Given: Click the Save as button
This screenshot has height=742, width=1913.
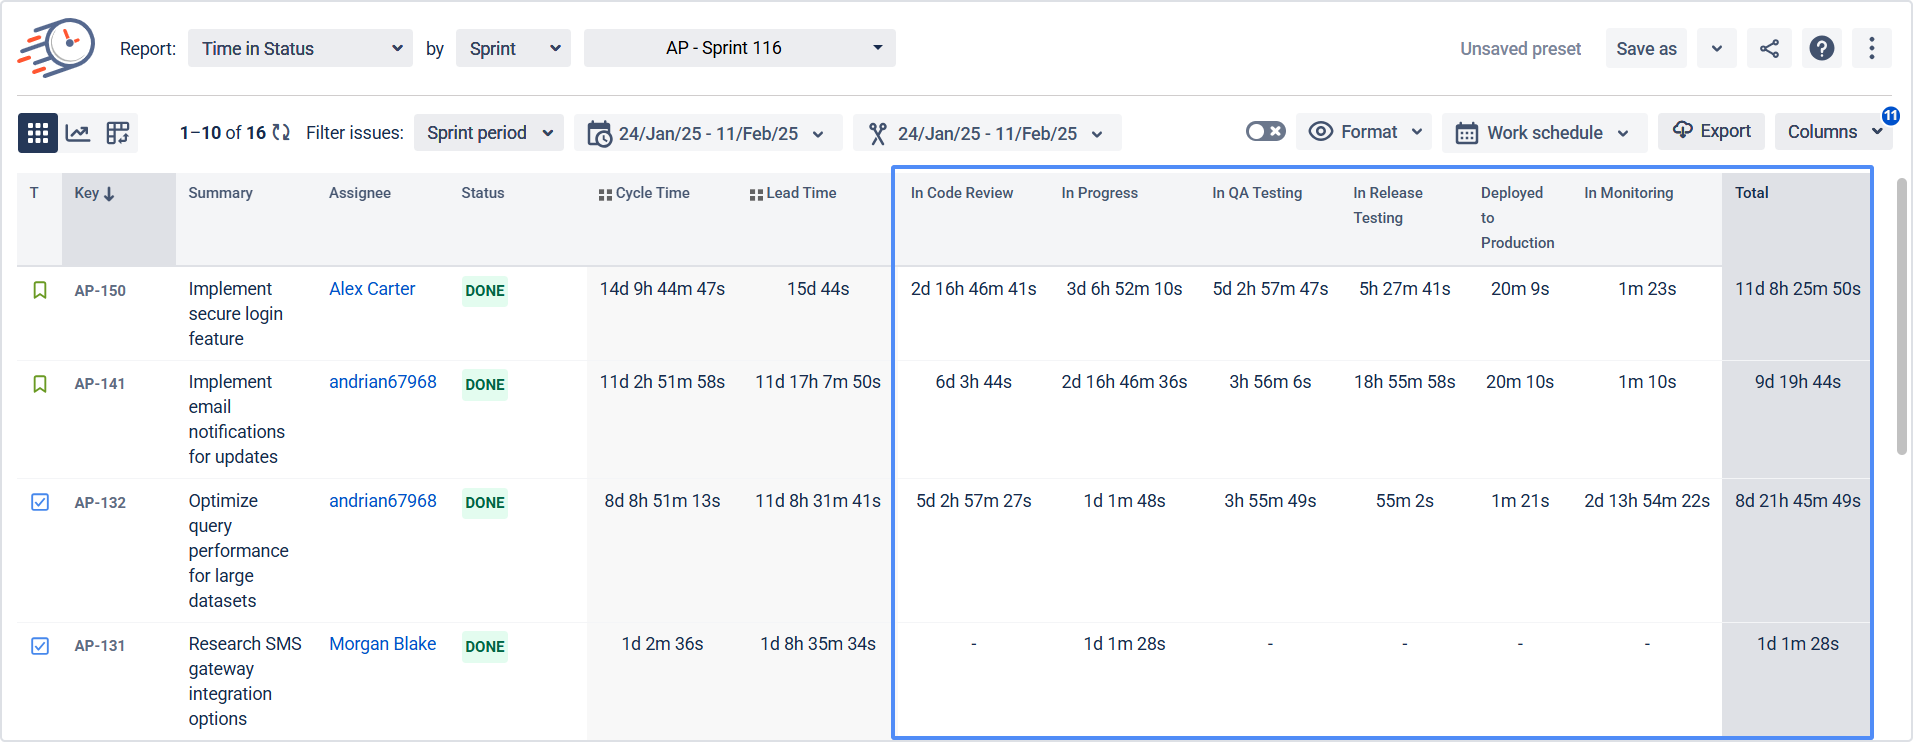Looking at the screenshot, I should 1646,48.
